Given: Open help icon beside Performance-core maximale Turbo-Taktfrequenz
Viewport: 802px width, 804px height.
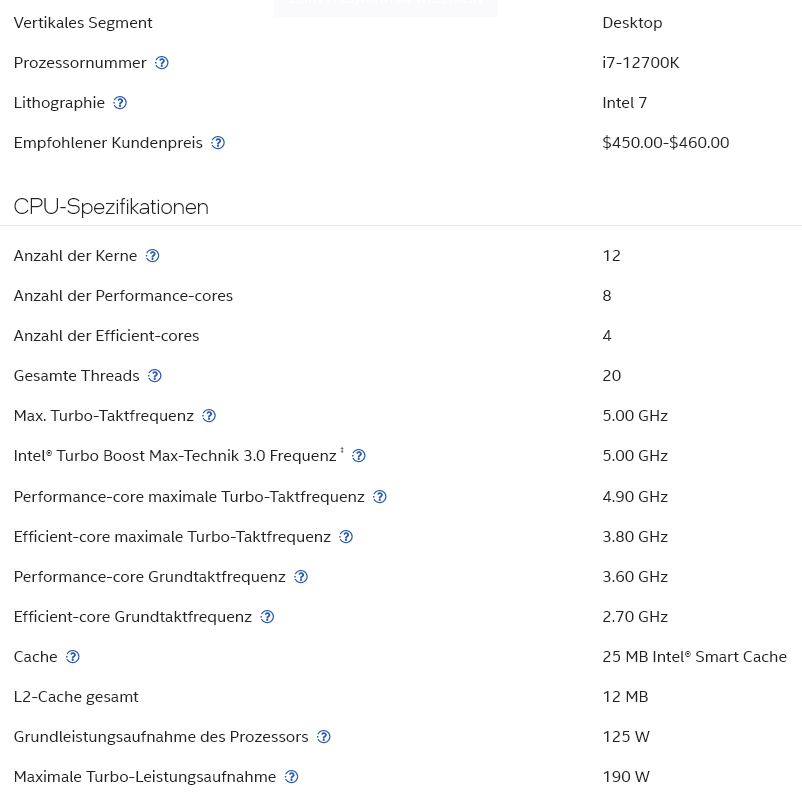Looking at the screenshot, I should (x=379, y=497).
